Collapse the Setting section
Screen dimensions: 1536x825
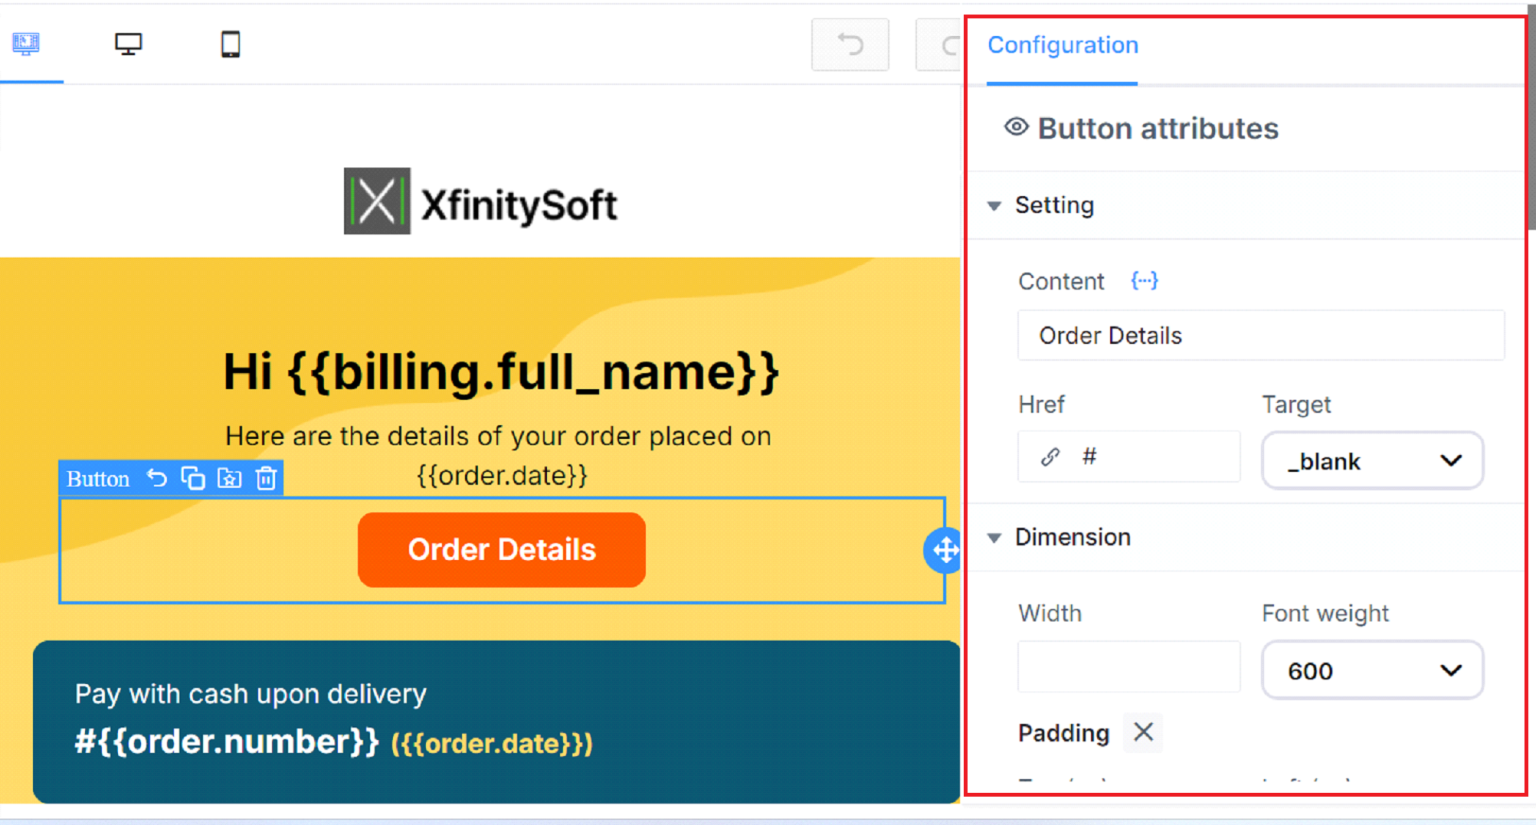[993, 205]
